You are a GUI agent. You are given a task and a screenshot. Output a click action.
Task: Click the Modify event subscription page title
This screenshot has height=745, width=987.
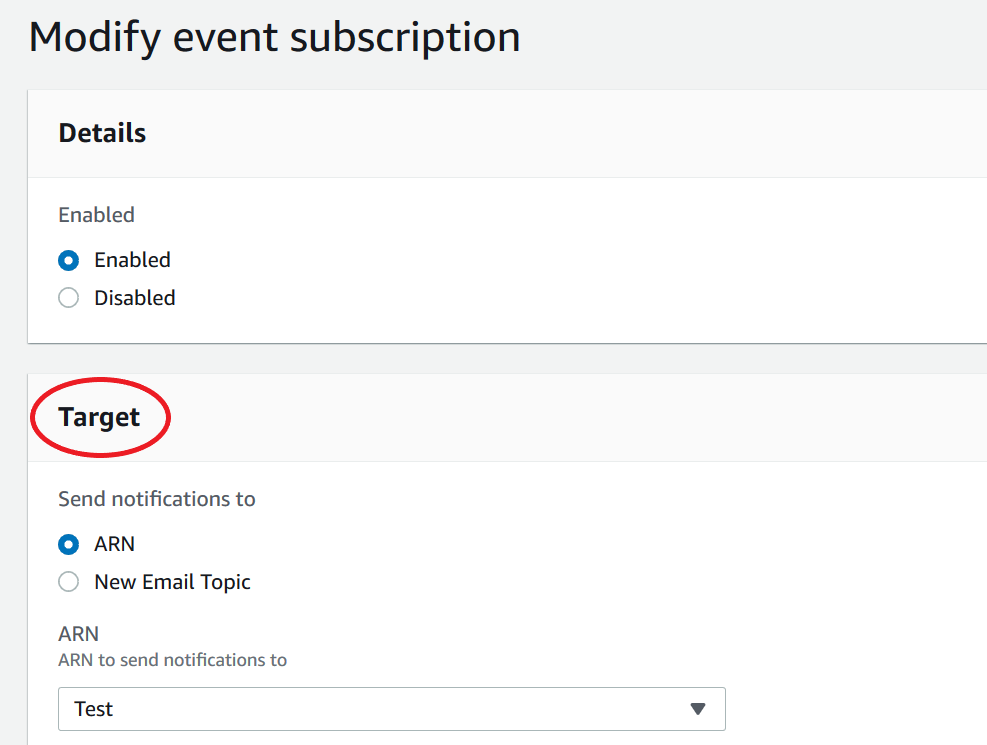(275, 37)
